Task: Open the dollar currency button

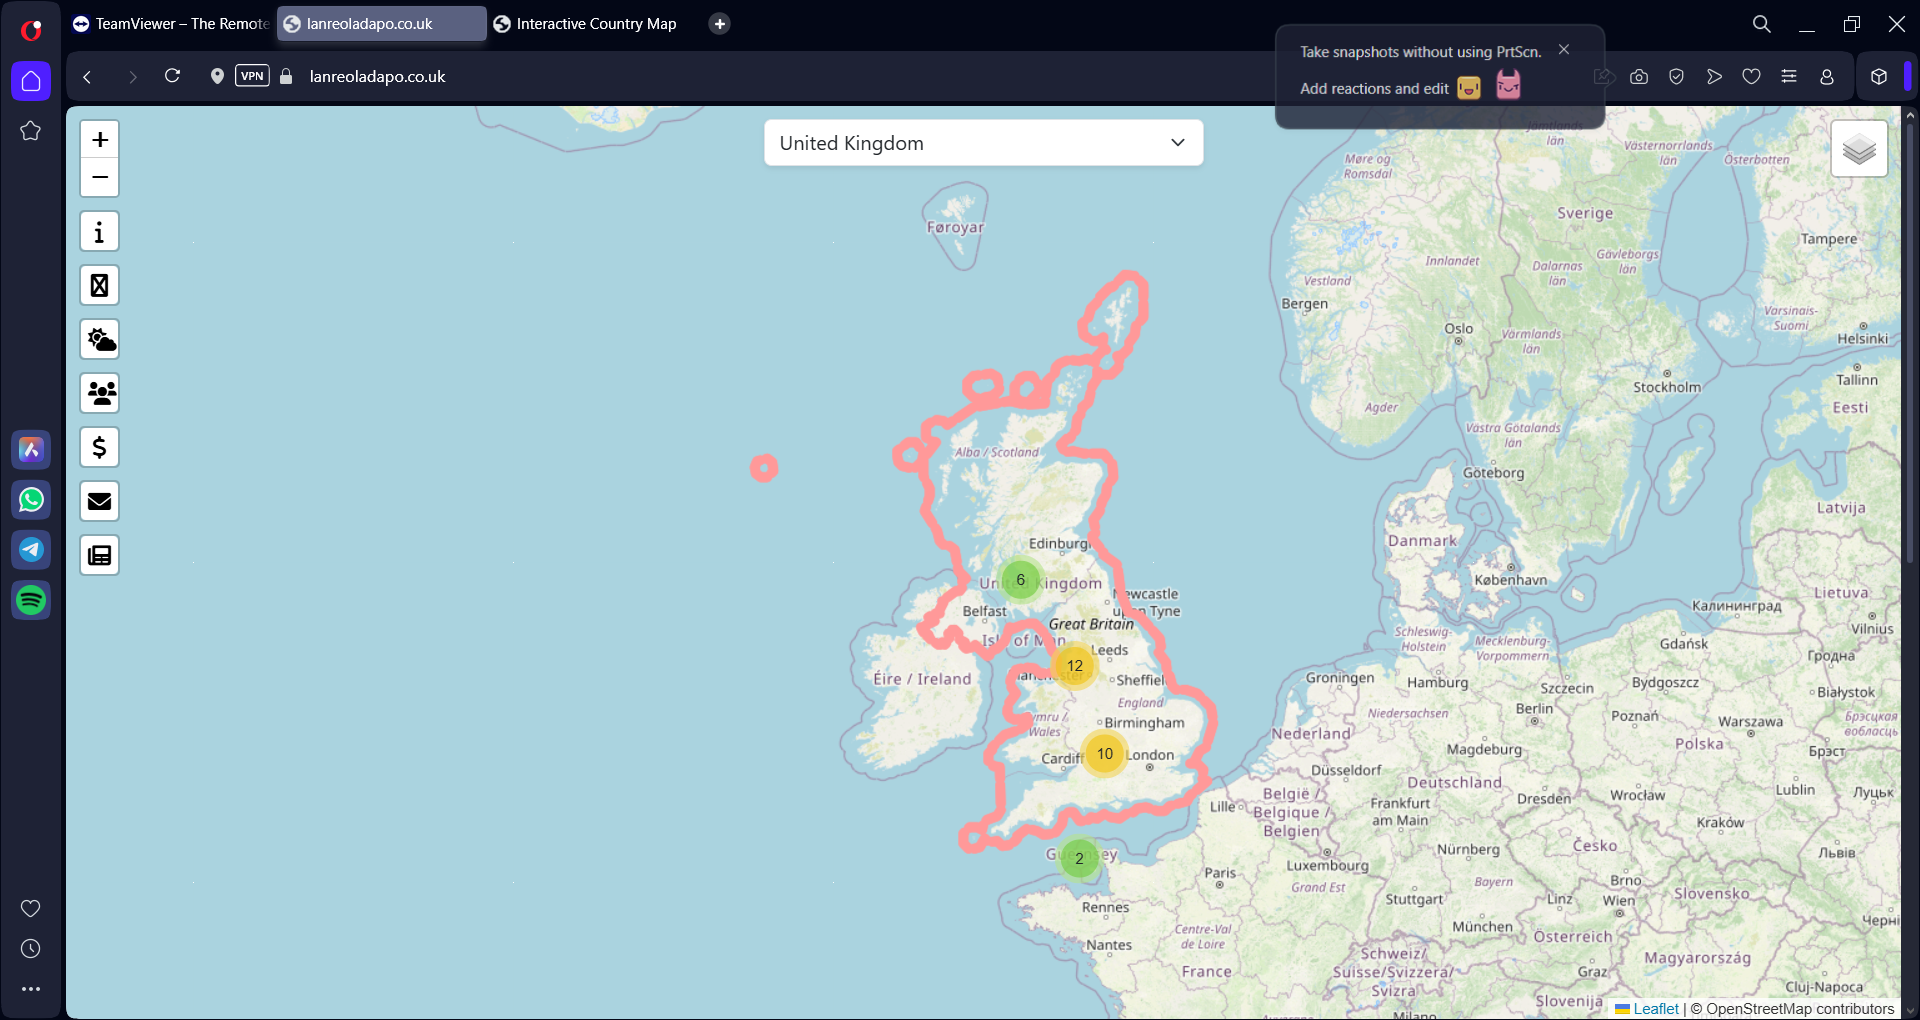Action: point(99,448)
